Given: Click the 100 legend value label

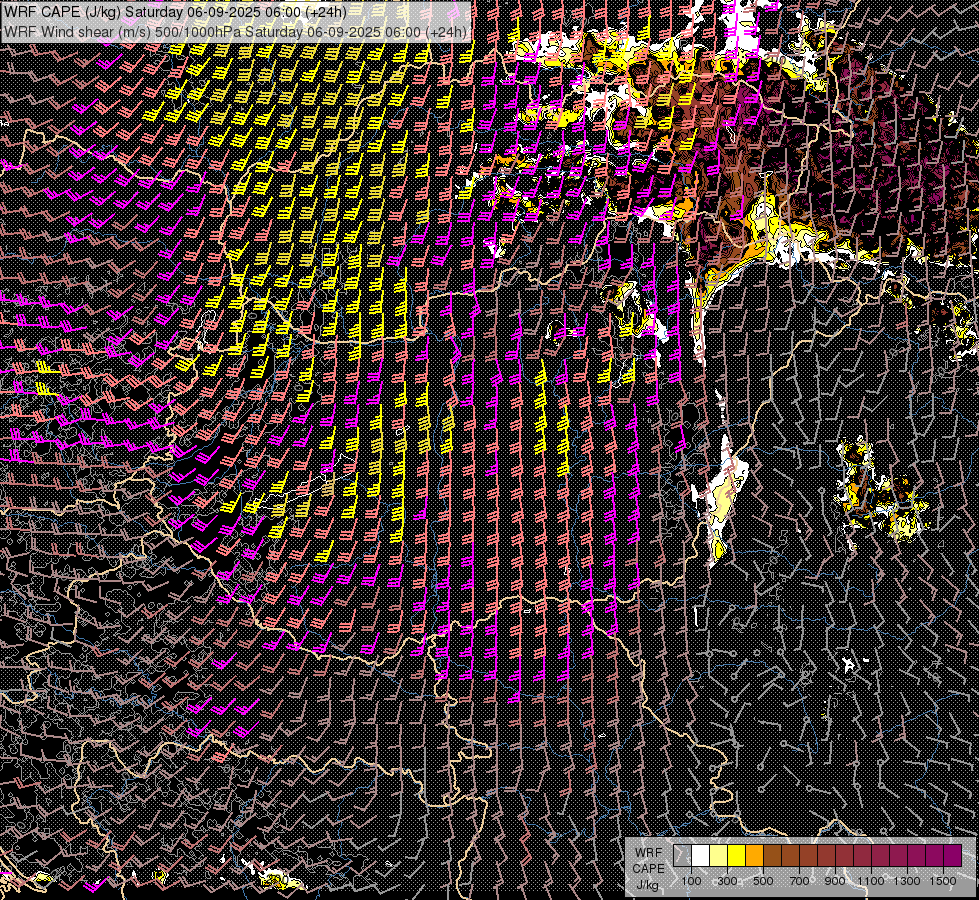Looking at the screenshot, I should (691, 881).
